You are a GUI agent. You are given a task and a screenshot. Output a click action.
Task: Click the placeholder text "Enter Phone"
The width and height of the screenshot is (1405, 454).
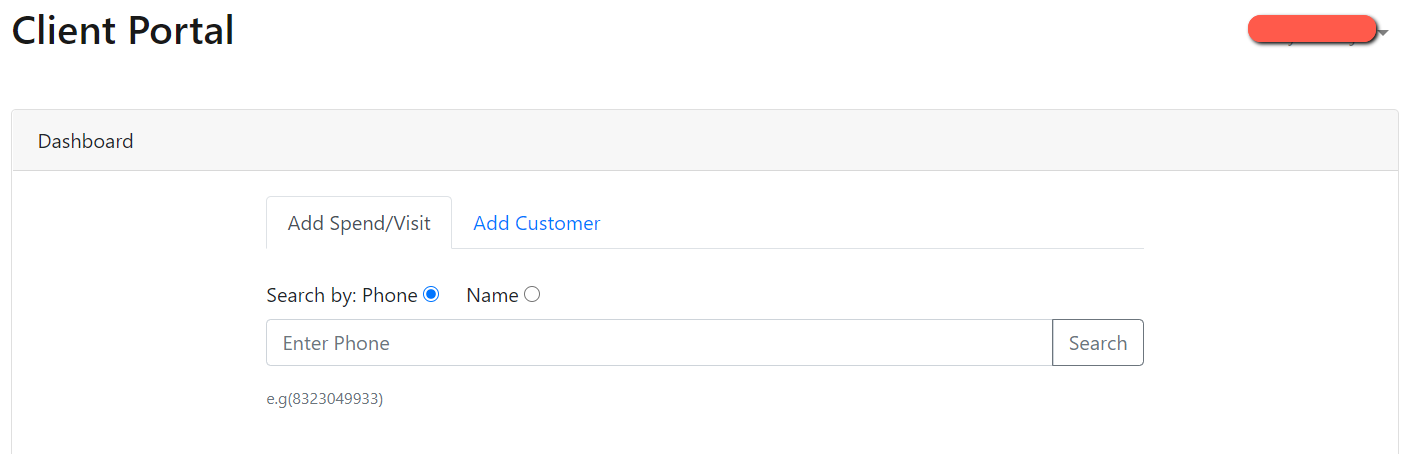(x=336, y=343)
